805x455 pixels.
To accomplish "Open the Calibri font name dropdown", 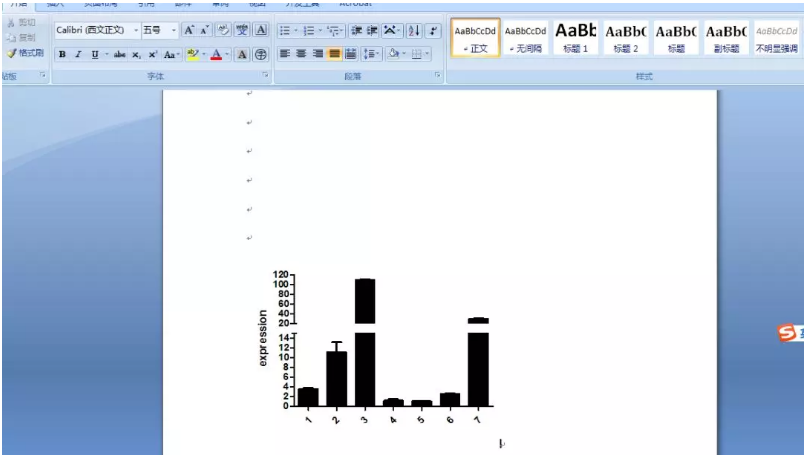I will pos(136,31).
